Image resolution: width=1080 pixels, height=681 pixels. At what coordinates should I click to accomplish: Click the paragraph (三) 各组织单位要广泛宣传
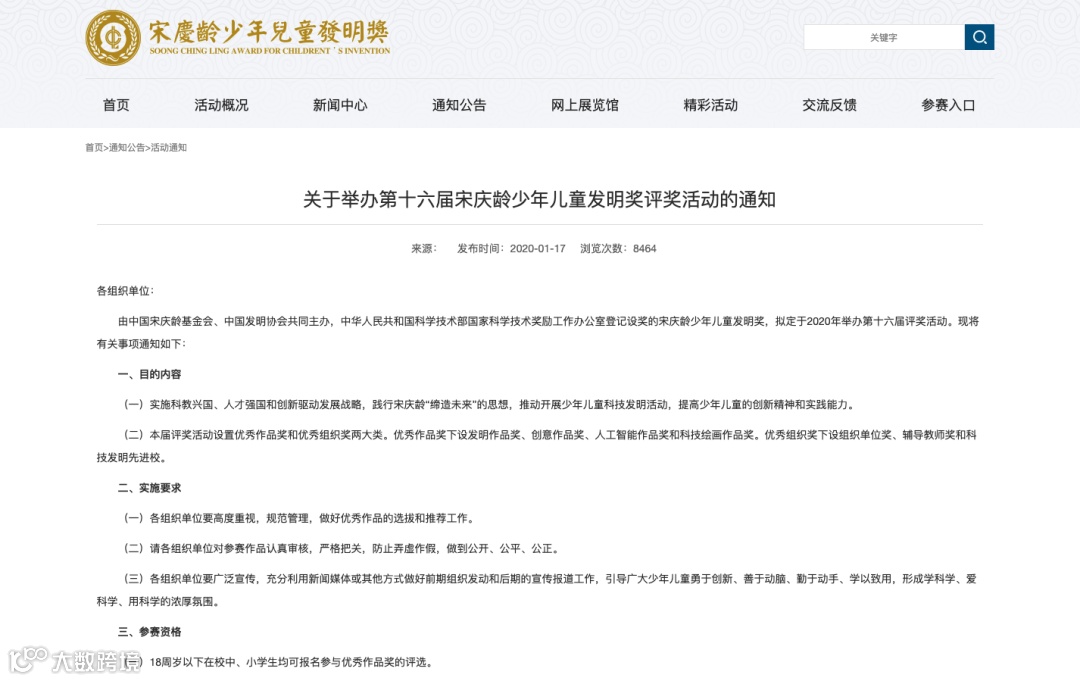(537, 590)
